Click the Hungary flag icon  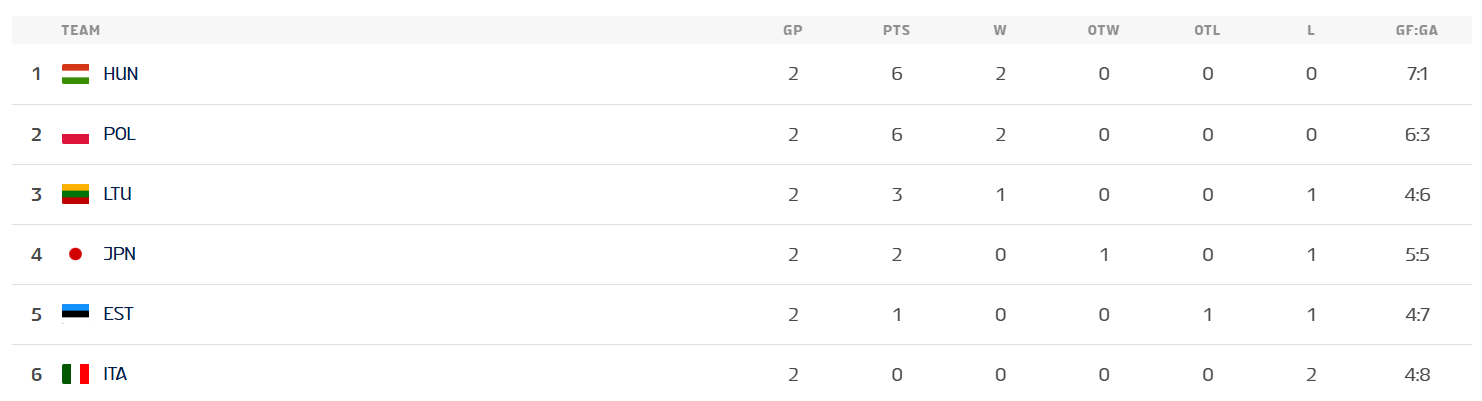[75, 74]
